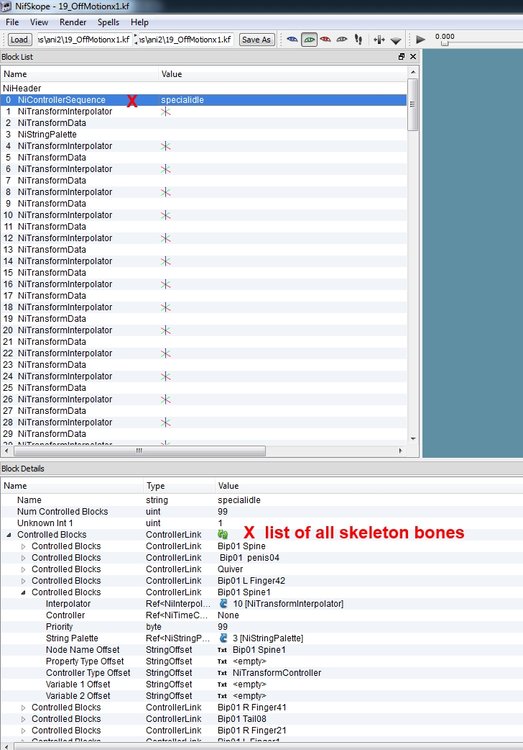Viewport: 523px width, 750px height.
Task: Float the Block List panel
Action: (401, 56)
